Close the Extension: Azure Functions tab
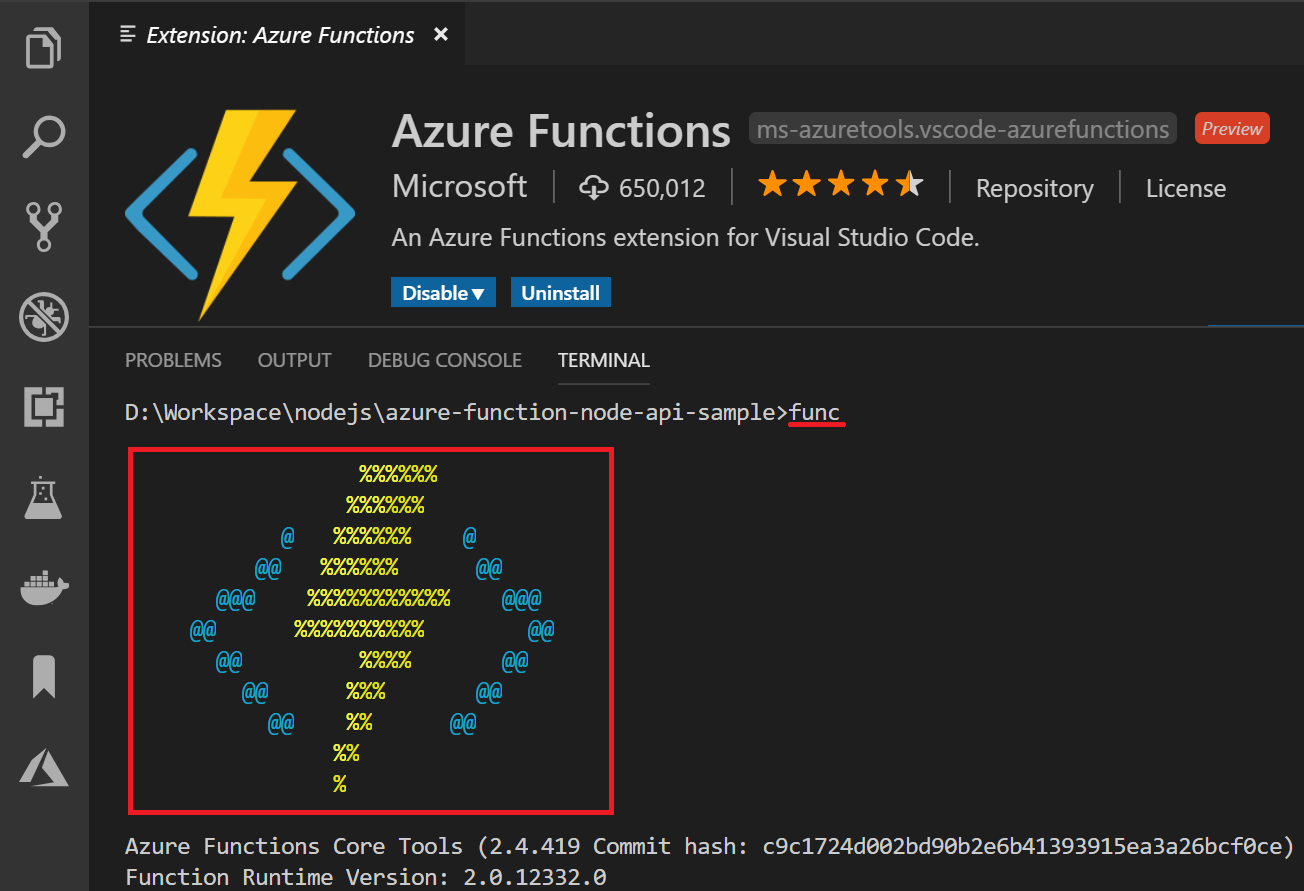 coord(440,35)
